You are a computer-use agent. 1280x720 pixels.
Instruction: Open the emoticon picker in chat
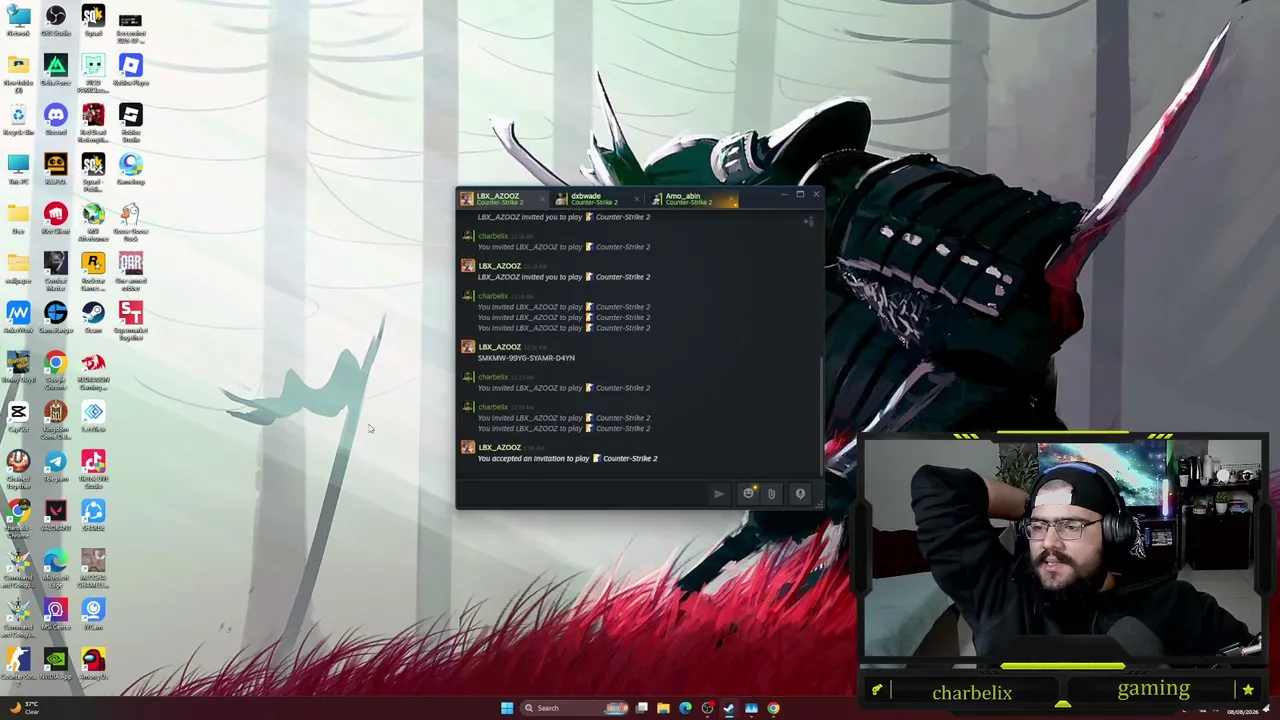(748, 493)
